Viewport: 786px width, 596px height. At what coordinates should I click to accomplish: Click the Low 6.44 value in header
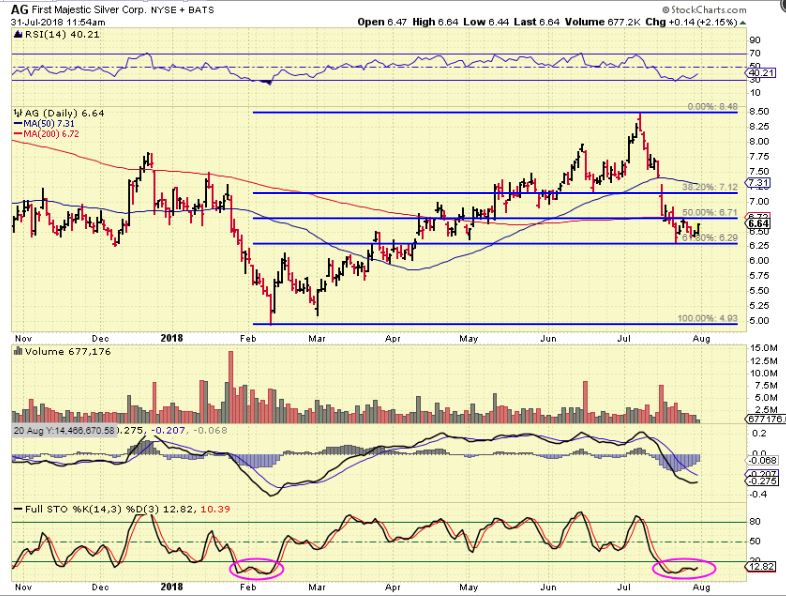click(485, 22)
